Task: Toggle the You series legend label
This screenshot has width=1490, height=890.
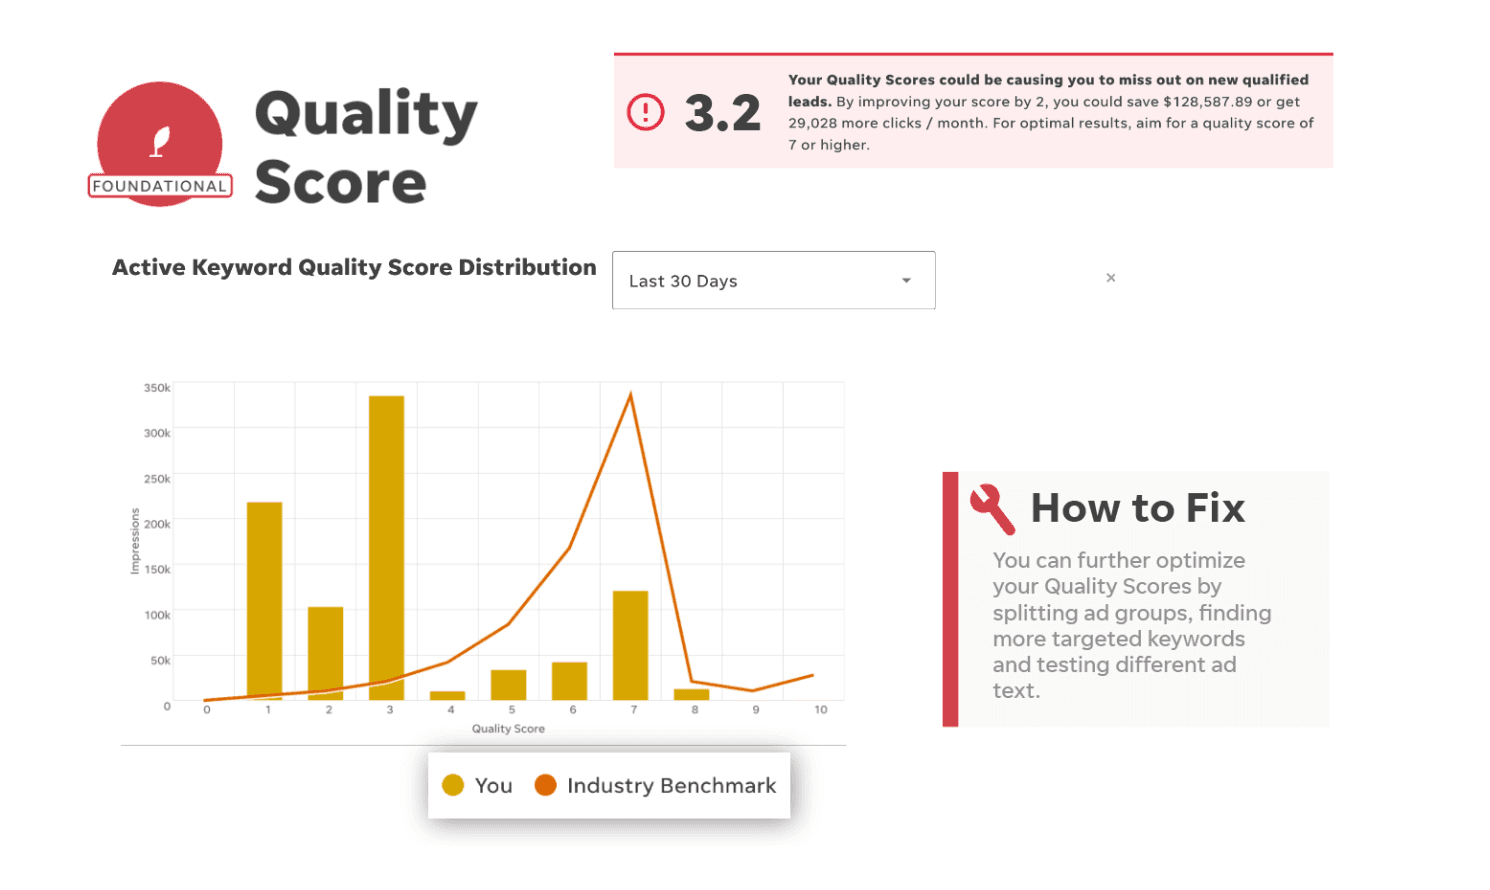Action: click(x=494, y=786)
